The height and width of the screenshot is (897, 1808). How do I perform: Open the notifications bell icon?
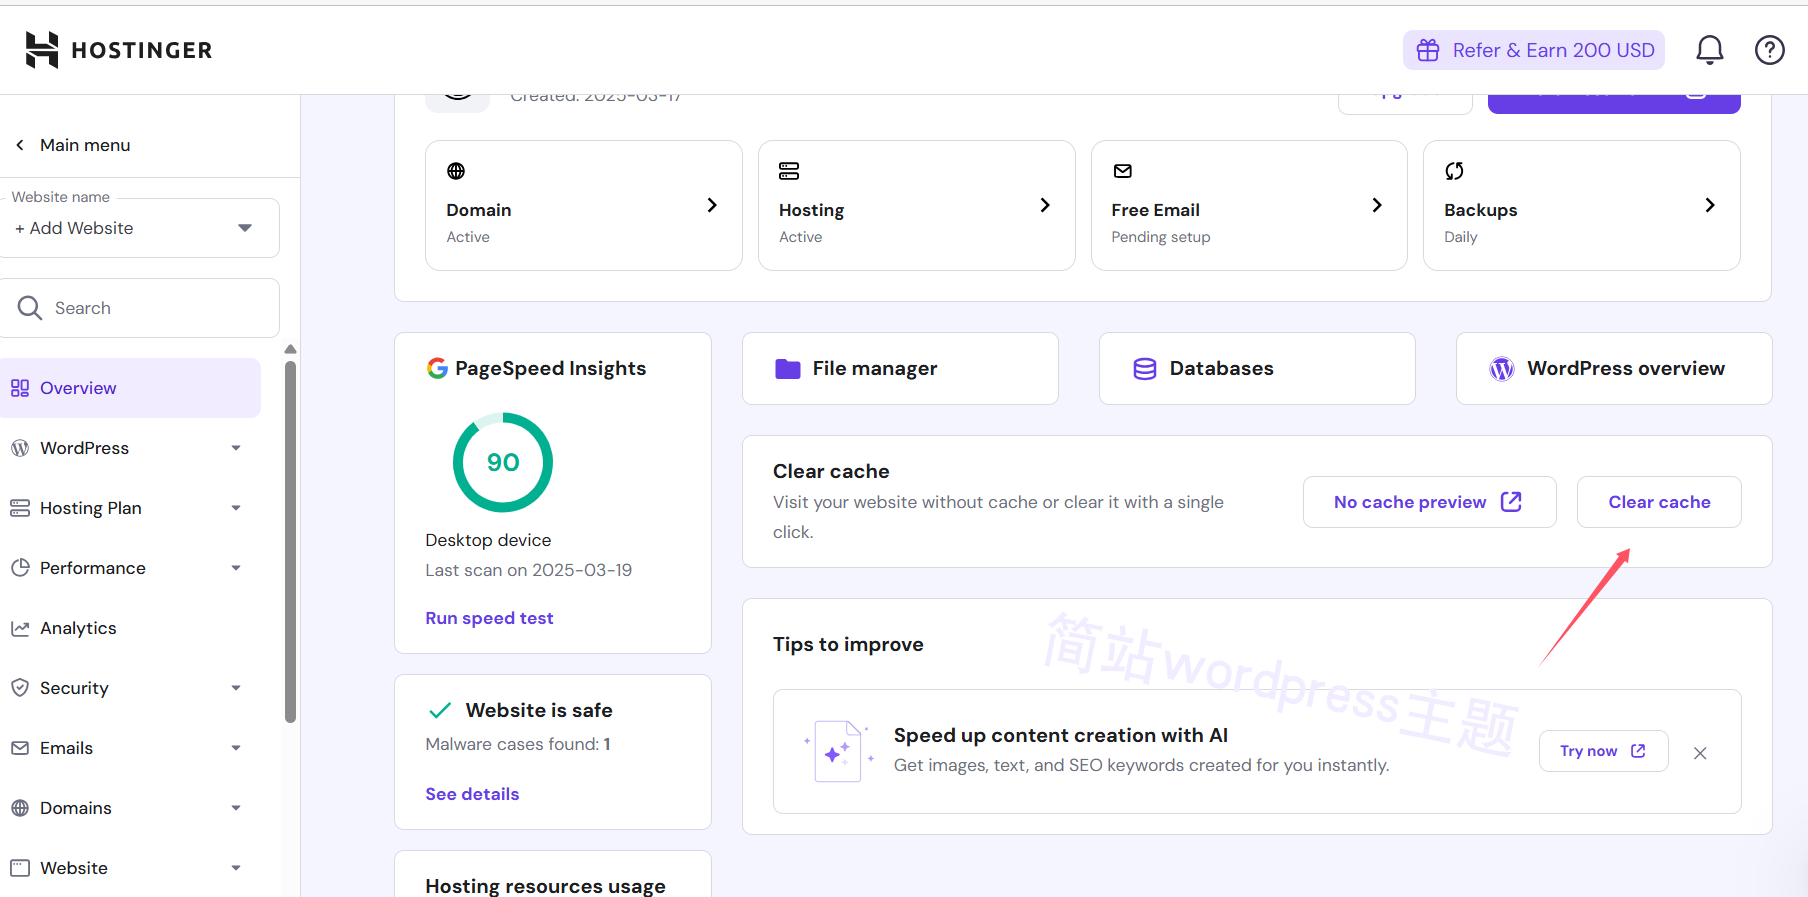(x=1709, y=50)
